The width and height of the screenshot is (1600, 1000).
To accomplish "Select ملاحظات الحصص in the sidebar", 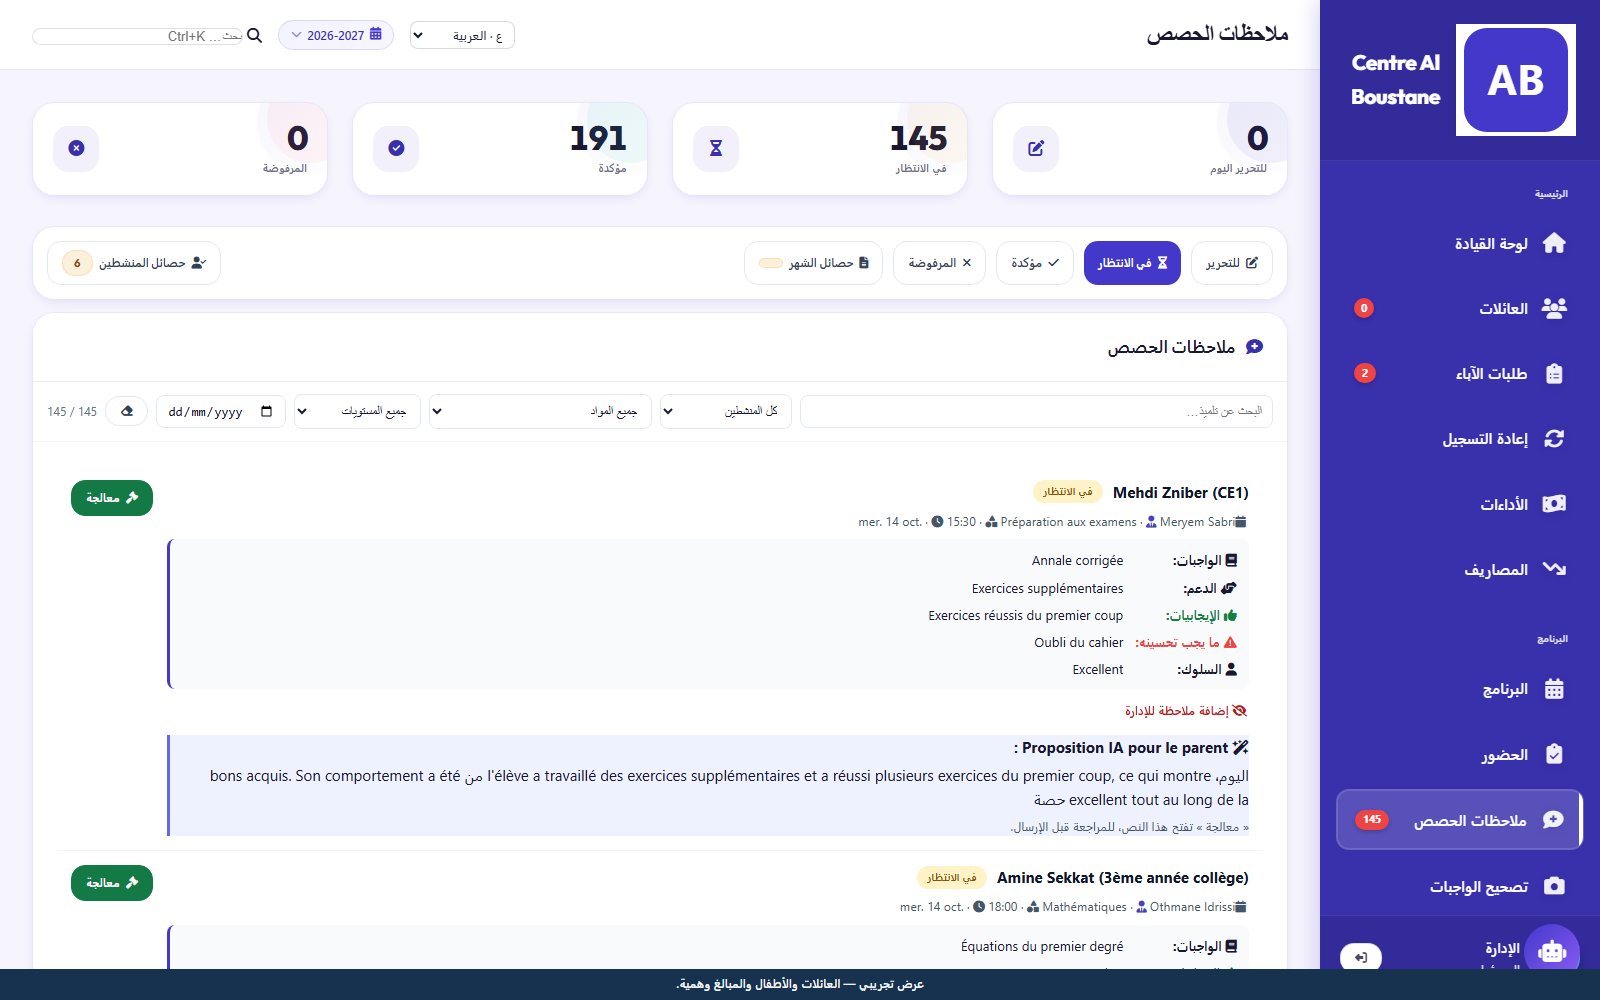I will click(1460, 820).
